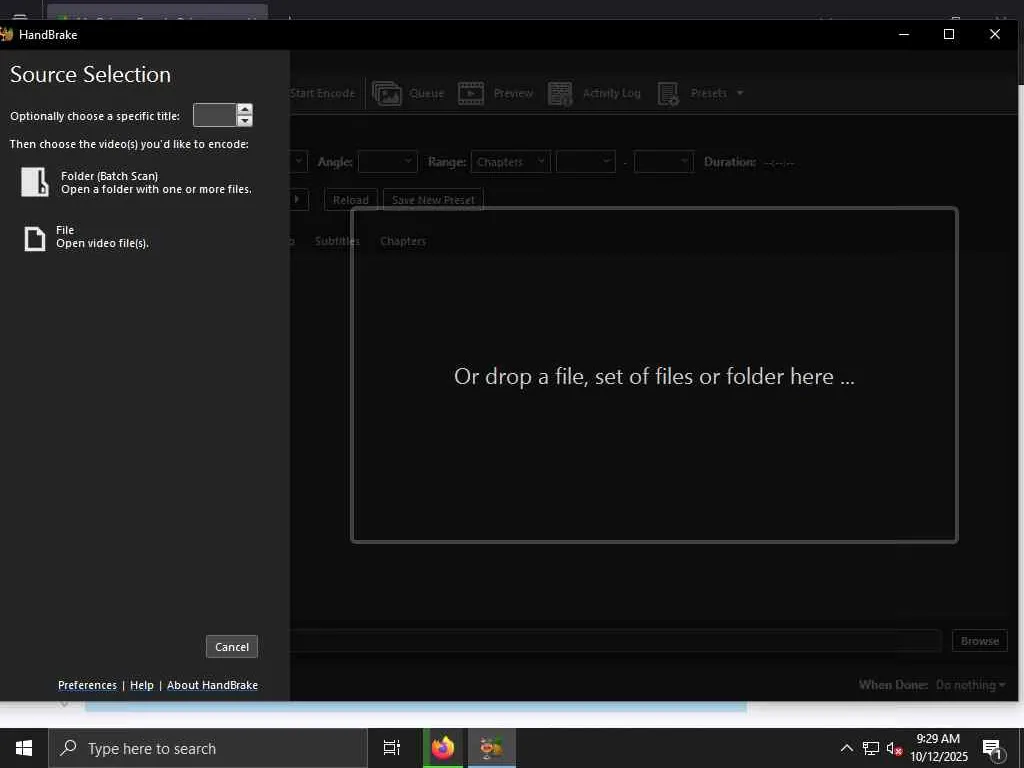Image resolution: width=1024 pixels, height=768 pixels.
Task: Click the Preview film icon
Action: pos(471,93)
